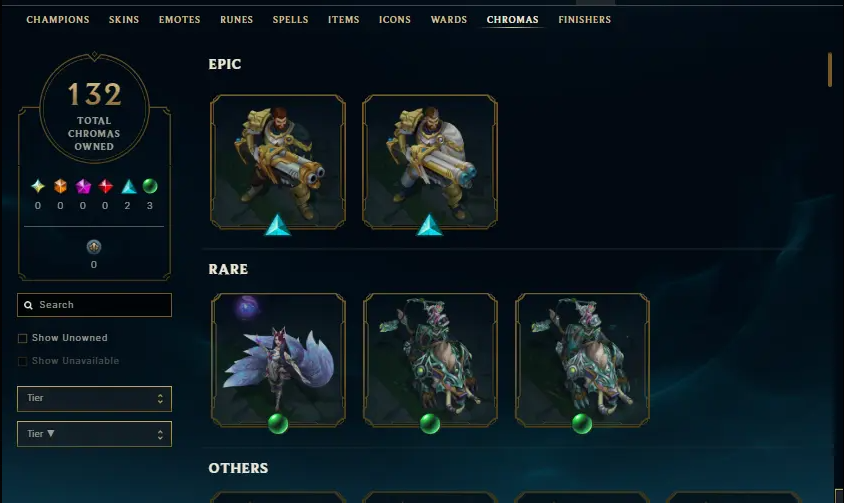The height and width of the screenshot is (503, 844).
Task: Expand the Tier descending sort dropdown
Action: pos(94,434)
